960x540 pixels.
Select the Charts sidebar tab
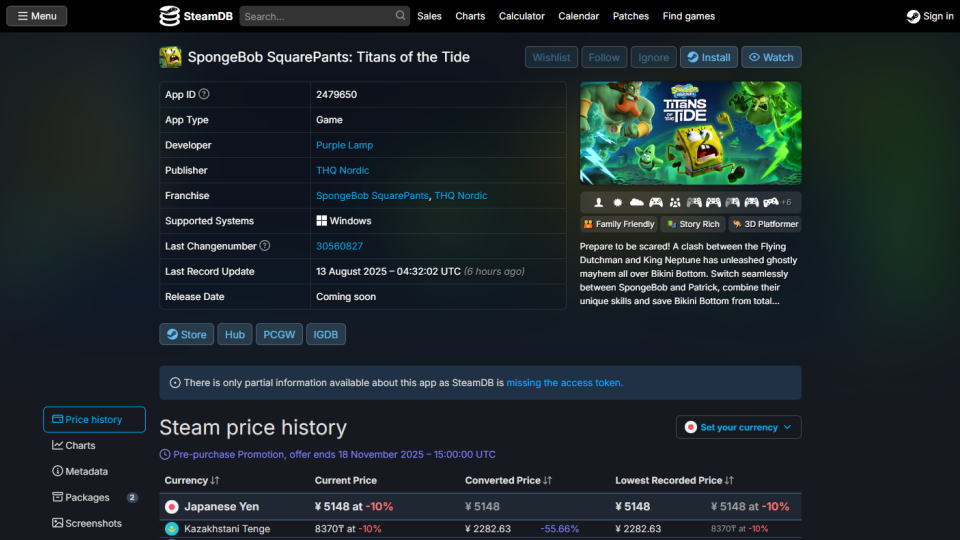pos(94,445)
